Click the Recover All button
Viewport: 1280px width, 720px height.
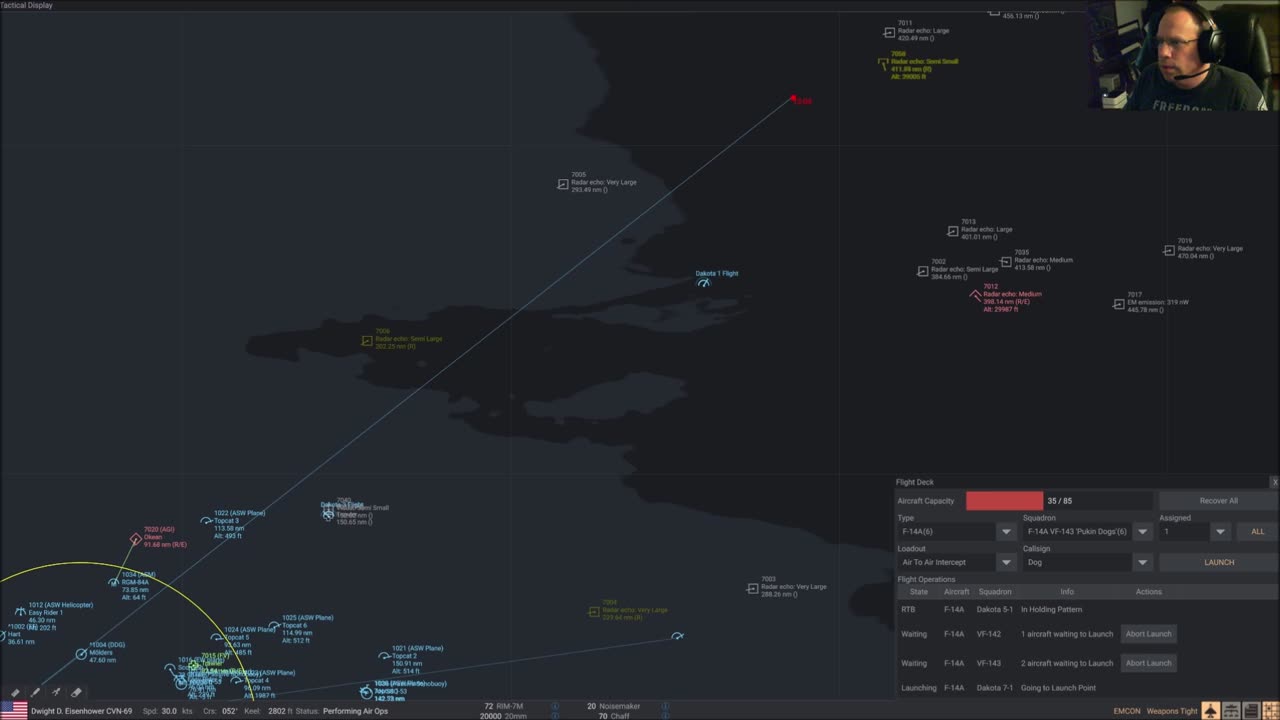click(x=1218, y=501)
